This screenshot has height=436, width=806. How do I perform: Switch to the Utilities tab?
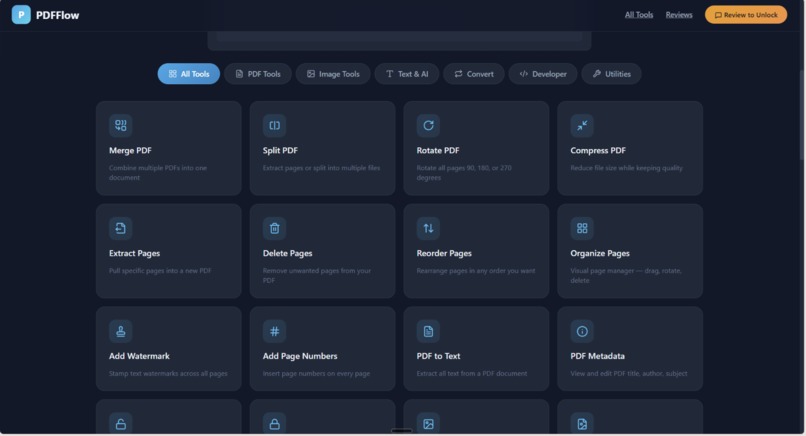pyautogui.click(x=611, y=74)
